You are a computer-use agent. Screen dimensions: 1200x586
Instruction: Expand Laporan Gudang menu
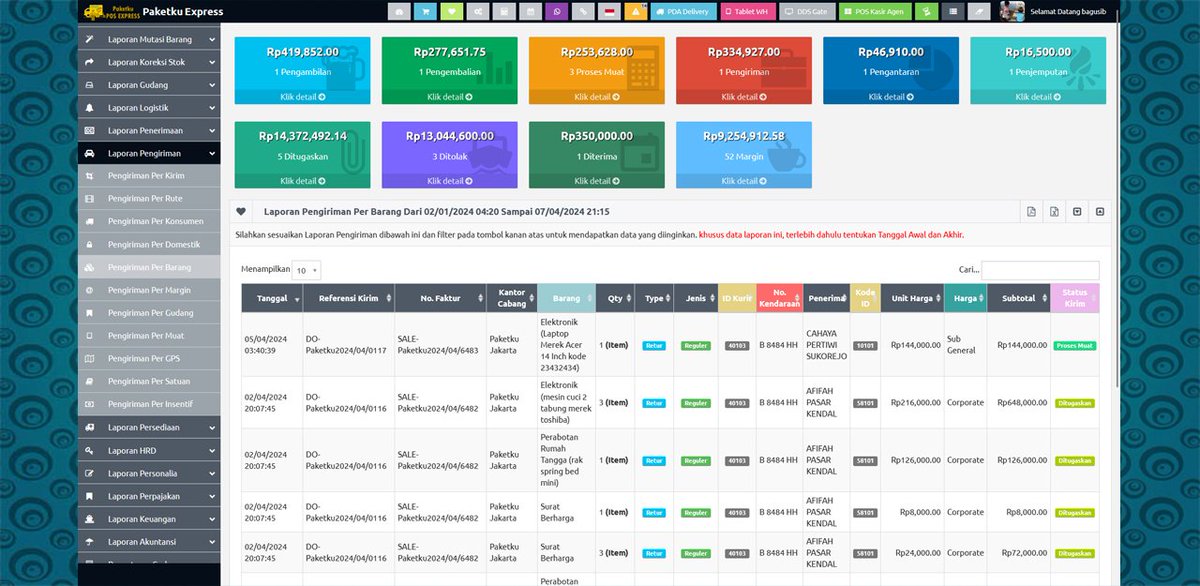(x=149, y=85)
